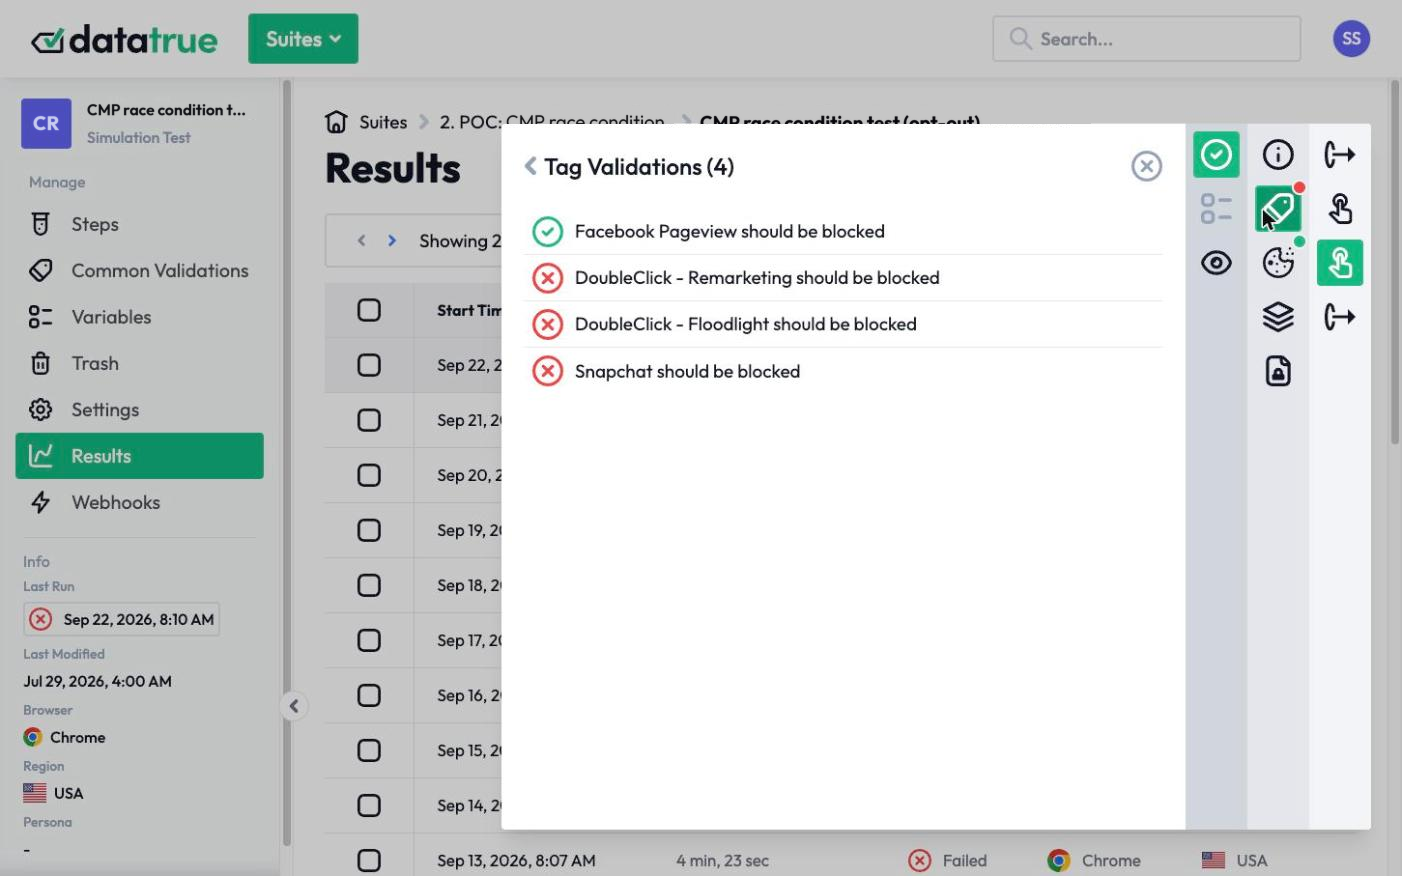Go to next results page arrow
1402x876 pixels.
tap(392, 240)
